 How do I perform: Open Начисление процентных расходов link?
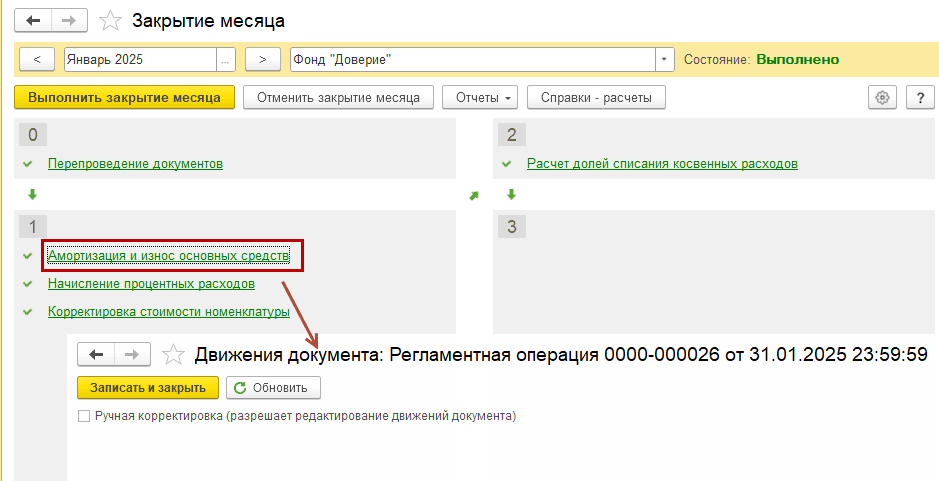(x=152, y=284)
